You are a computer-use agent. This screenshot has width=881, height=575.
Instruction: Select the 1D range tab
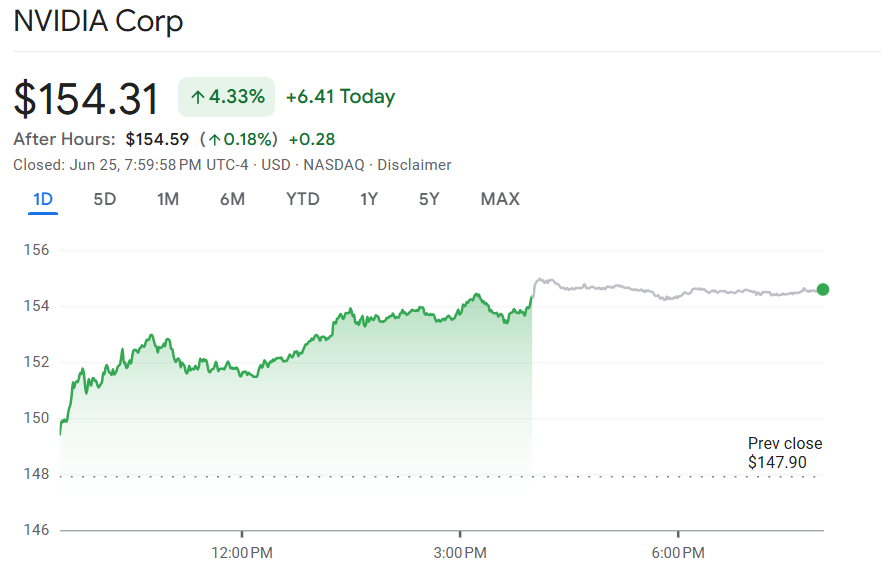point(43,199)
